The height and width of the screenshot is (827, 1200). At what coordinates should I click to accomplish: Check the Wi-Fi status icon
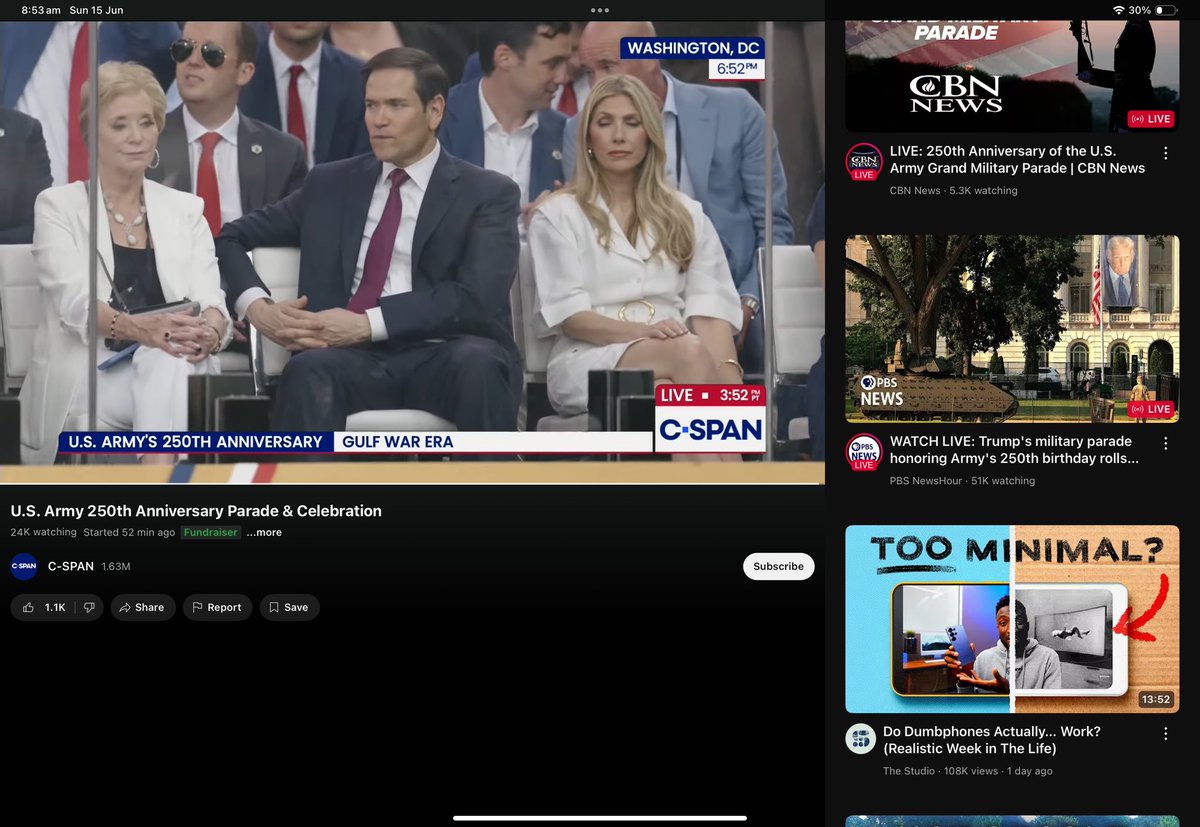[1118, 10]
